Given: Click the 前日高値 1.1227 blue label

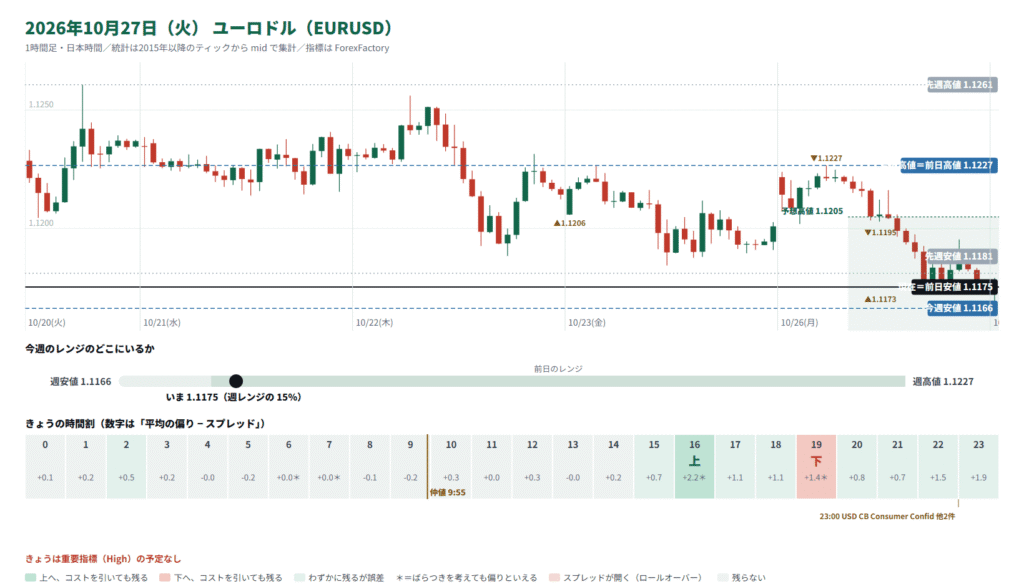Looking at the screenshot, I should (948, 165).
